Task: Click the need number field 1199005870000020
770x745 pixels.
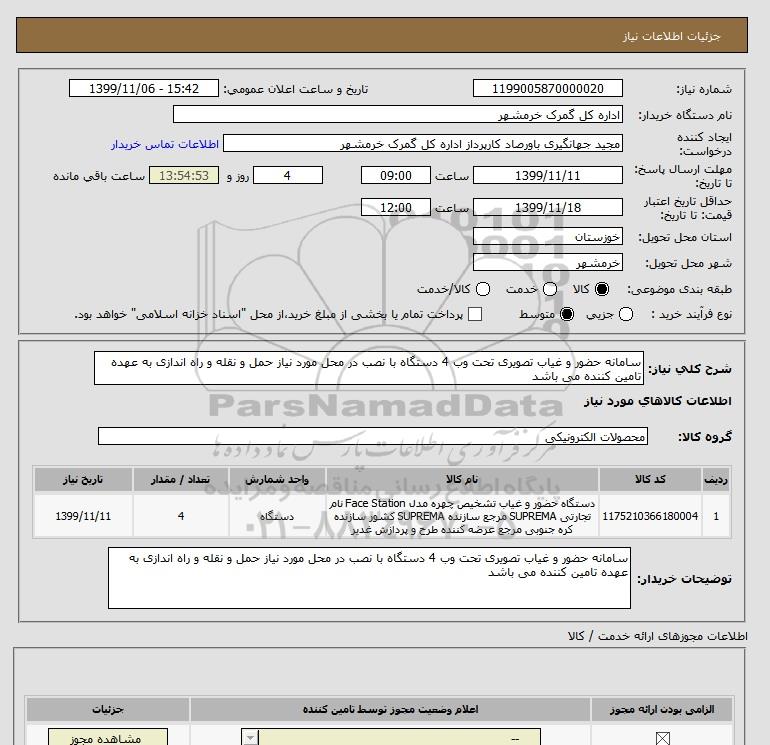Action: (548, 89)
